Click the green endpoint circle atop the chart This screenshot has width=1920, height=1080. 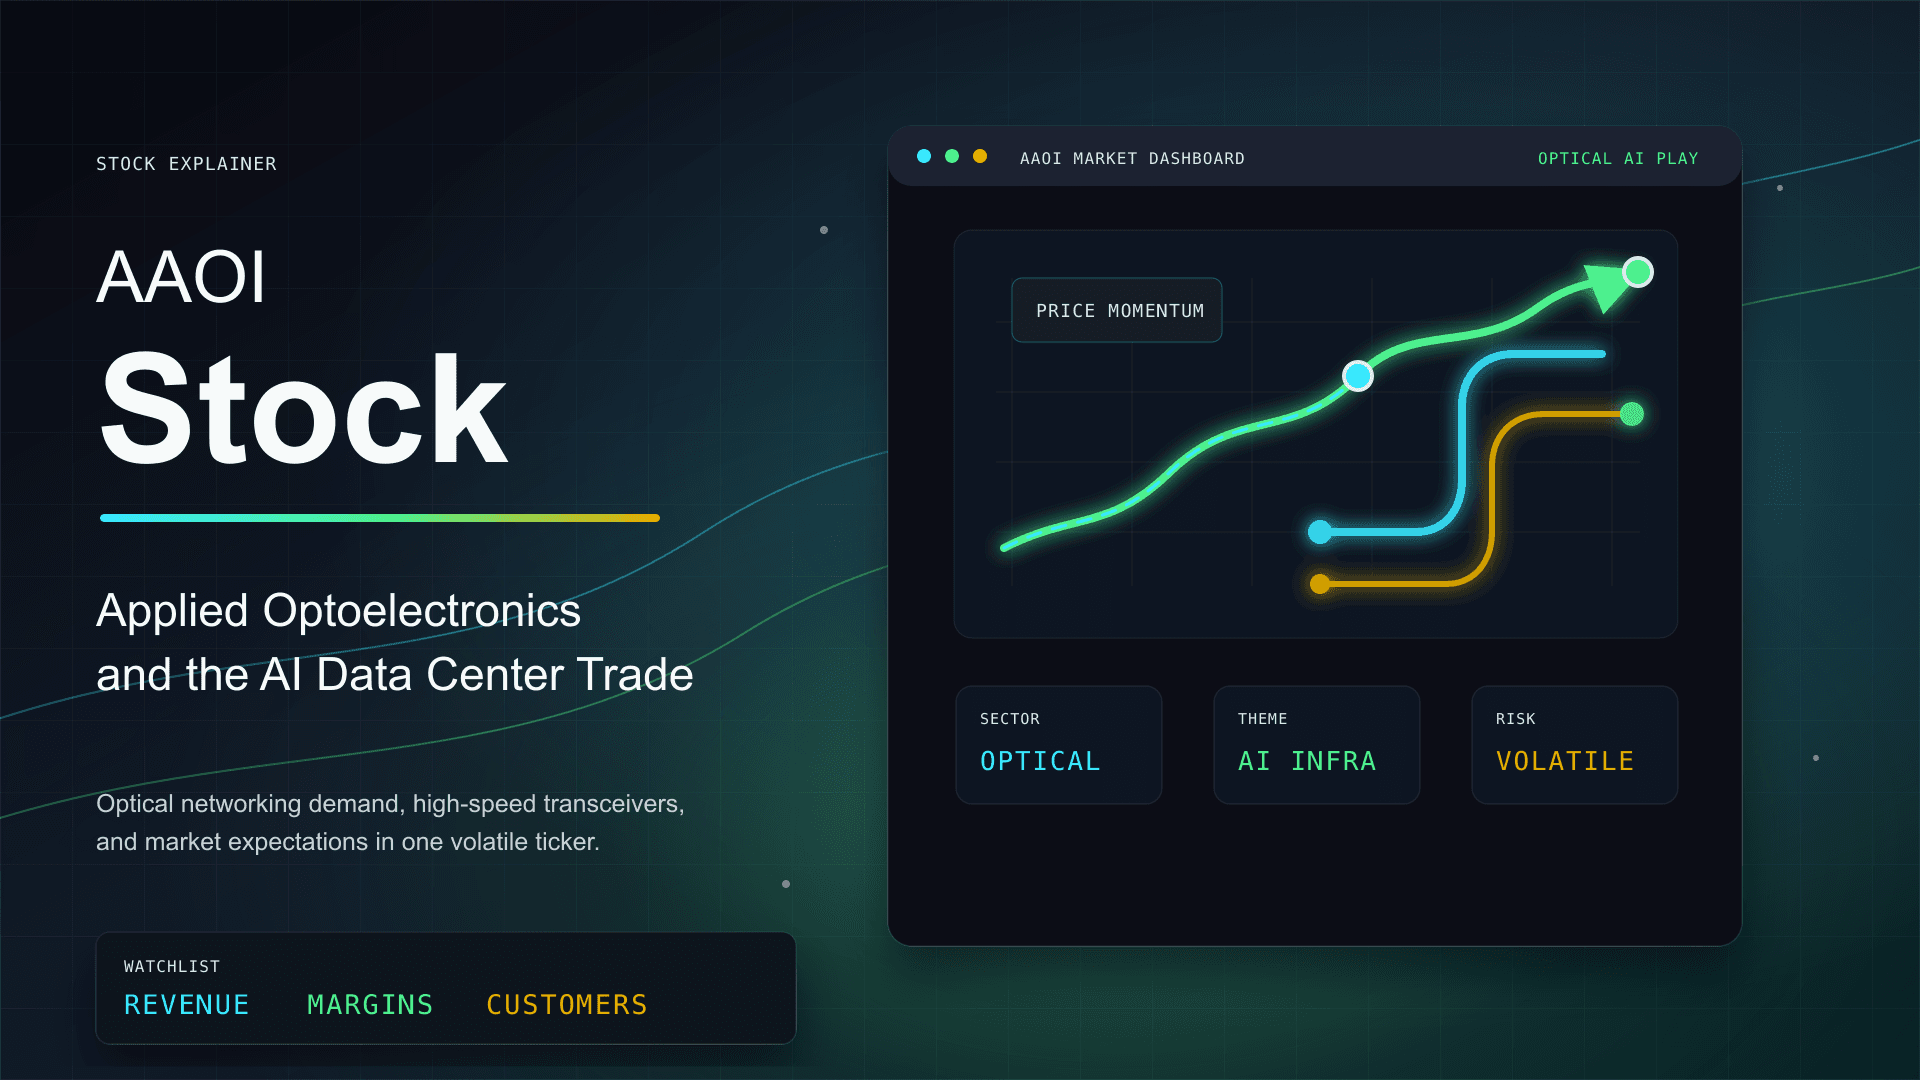click(1638, 272)
